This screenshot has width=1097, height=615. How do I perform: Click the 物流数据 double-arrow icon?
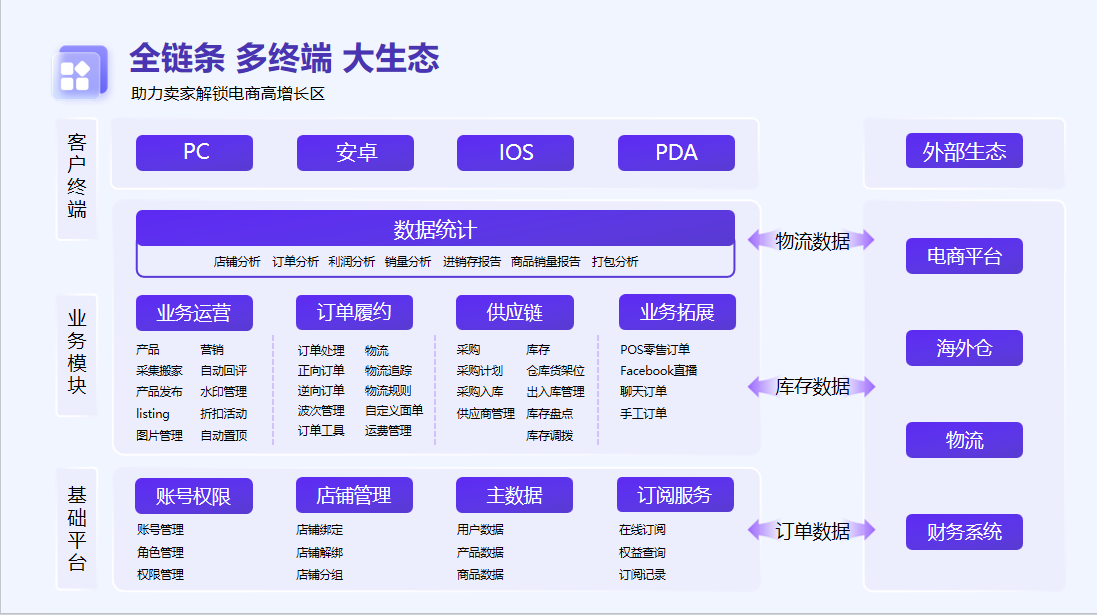811,240
